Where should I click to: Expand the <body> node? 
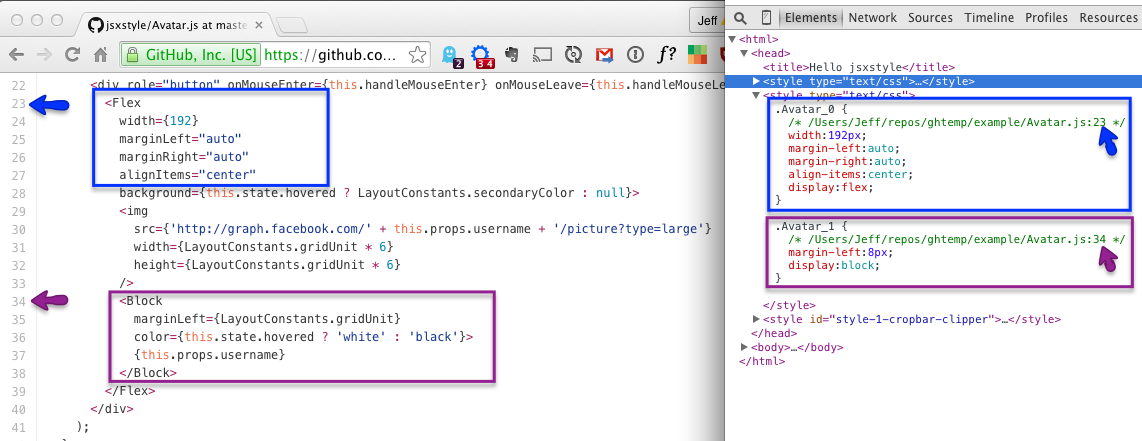744,347
